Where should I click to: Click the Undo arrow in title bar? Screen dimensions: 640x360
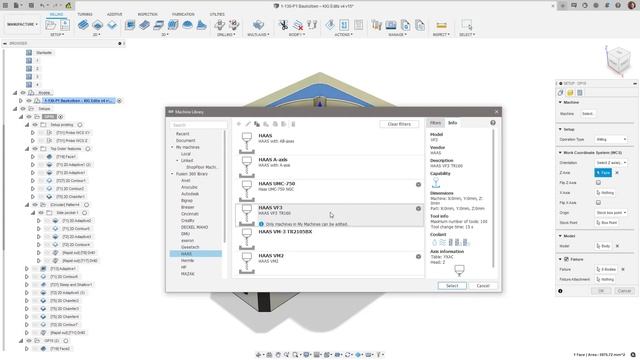42,5
